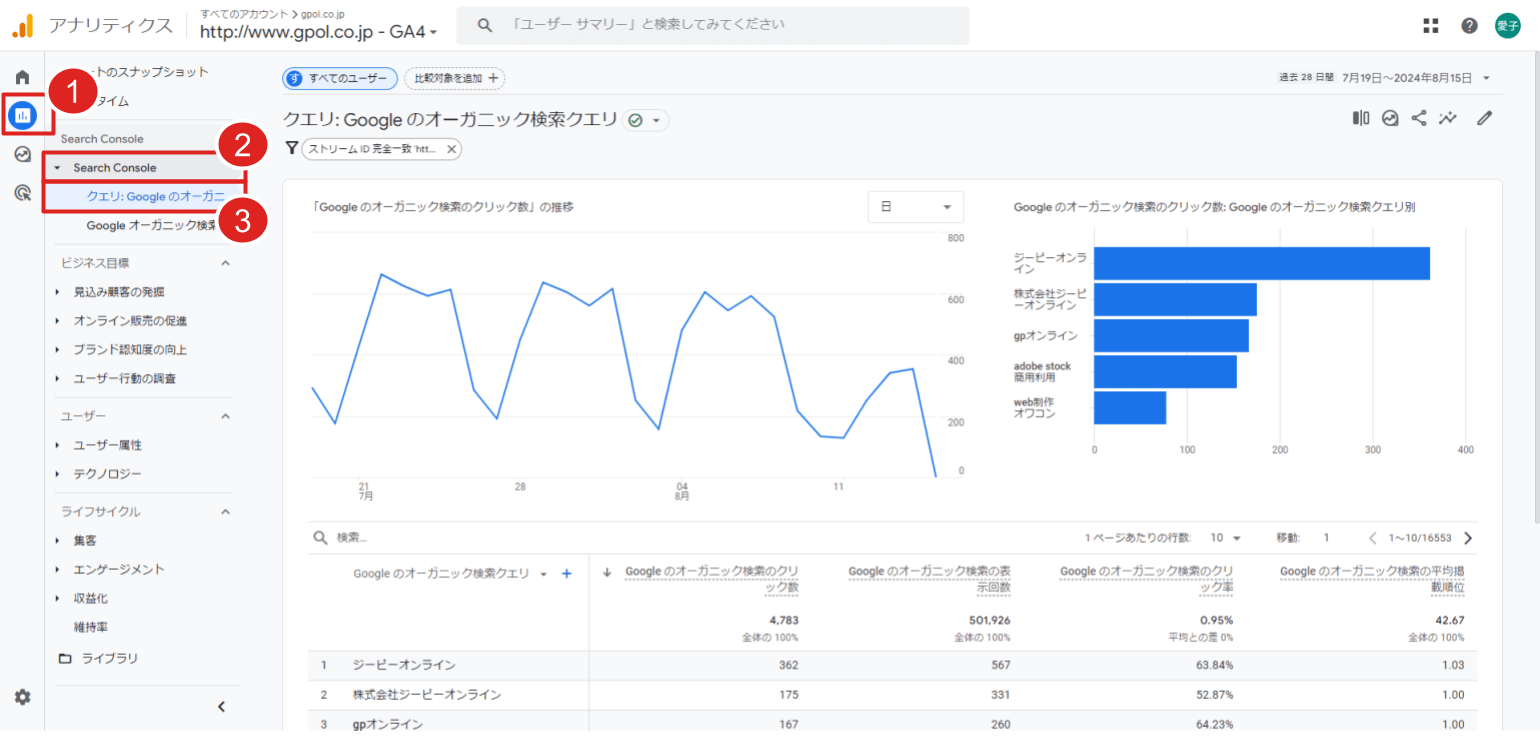1540x740 pixels.
Task: Click the 移動 page number field
Action: point(1327,538)
